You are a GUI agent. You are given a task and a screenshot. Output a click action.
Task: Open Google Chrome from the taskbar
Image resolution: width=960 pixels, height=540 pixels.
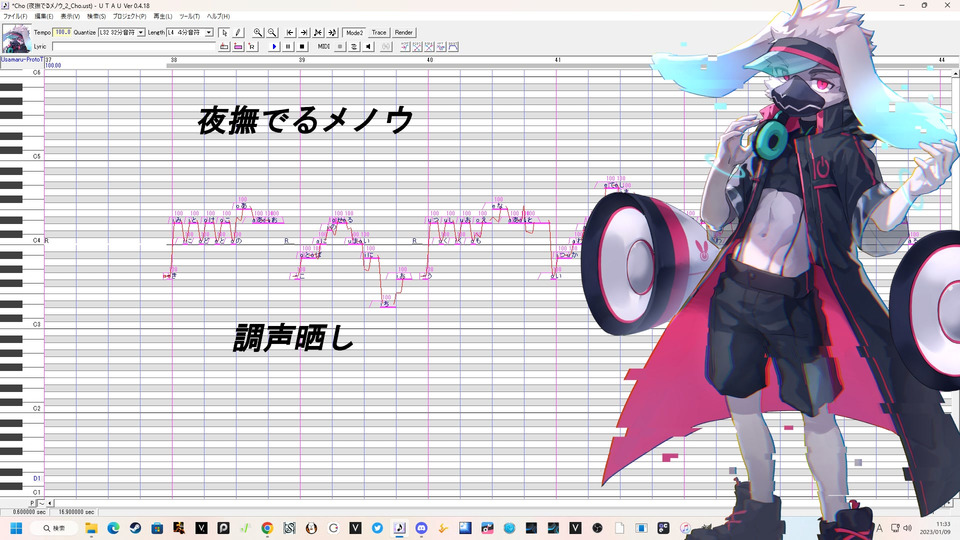coord(267,528)
